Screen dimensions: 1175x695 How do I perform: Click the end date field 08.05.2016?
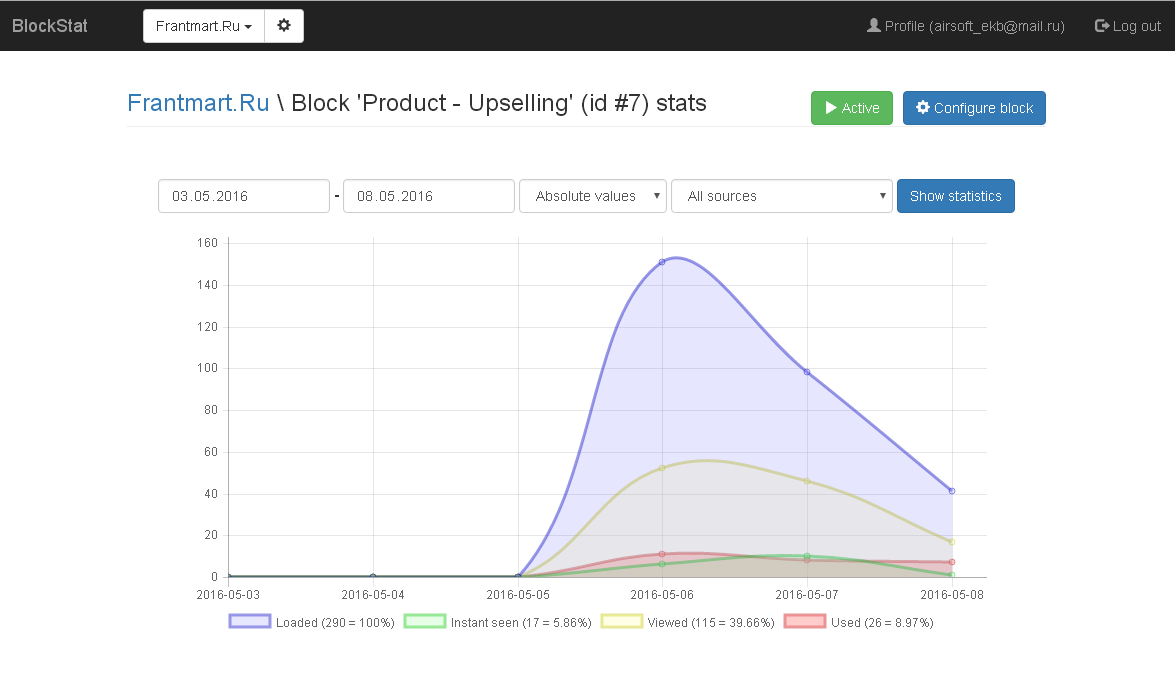[428, 196]
